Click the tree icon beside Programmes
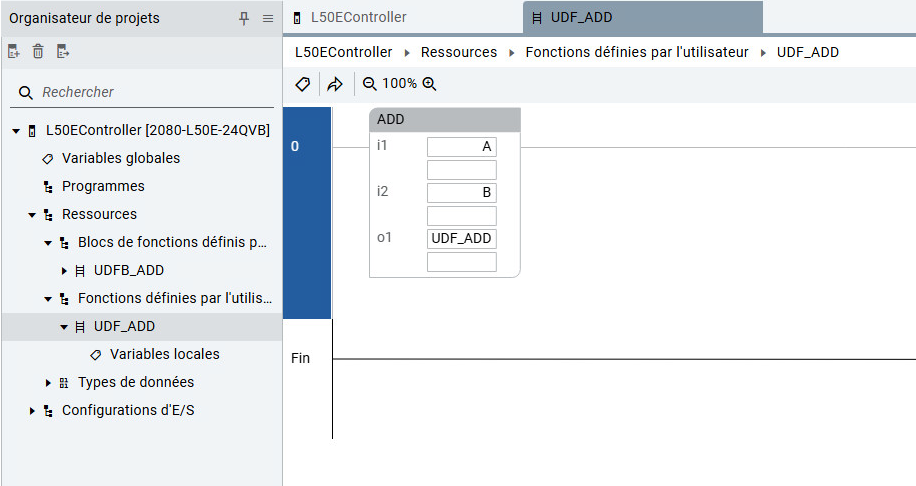Image resolution: width=916 pixels, height=486 pixels. 48,187
